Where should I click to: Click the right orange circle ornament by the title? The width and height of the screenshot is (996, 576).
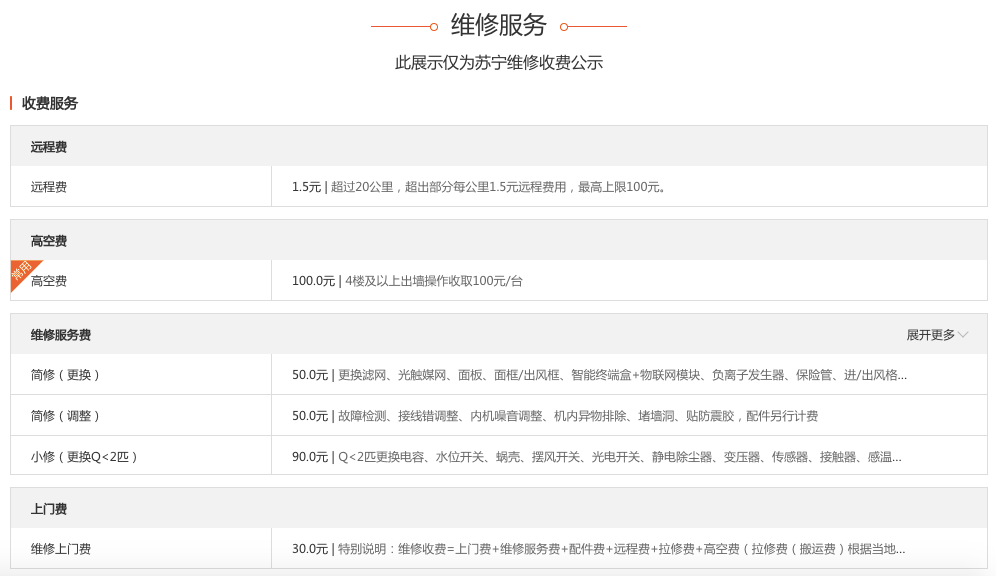pos(564,27)
